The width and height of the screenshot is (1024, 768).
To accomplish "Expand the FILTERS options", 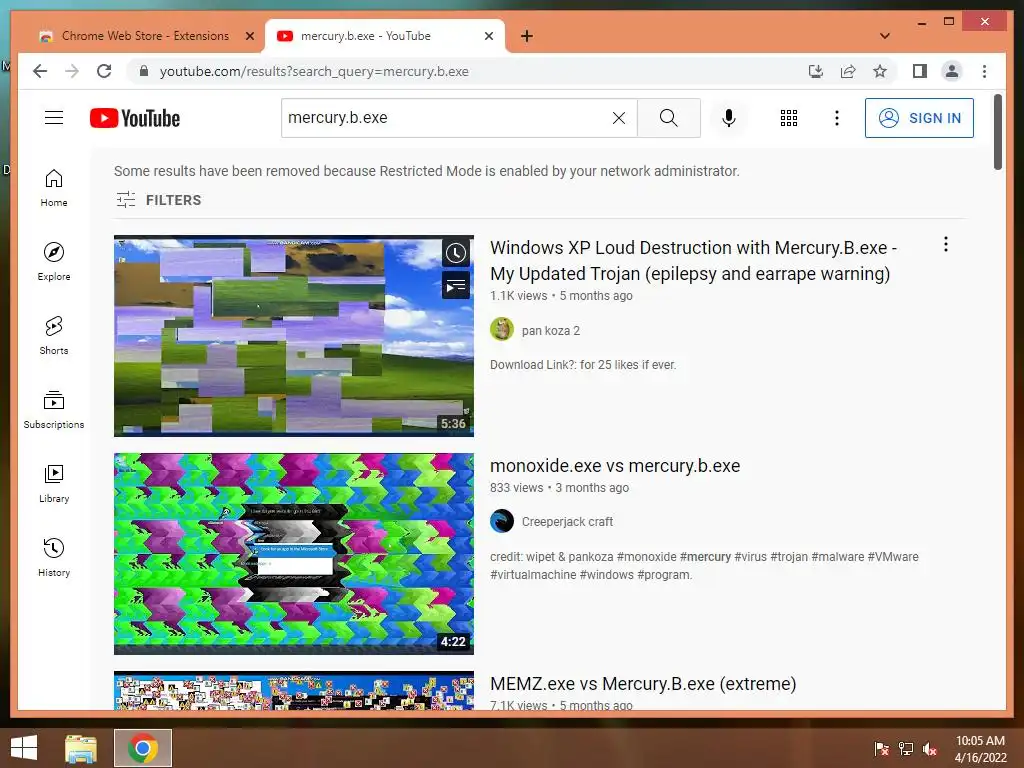I will [x=159, y=200].
